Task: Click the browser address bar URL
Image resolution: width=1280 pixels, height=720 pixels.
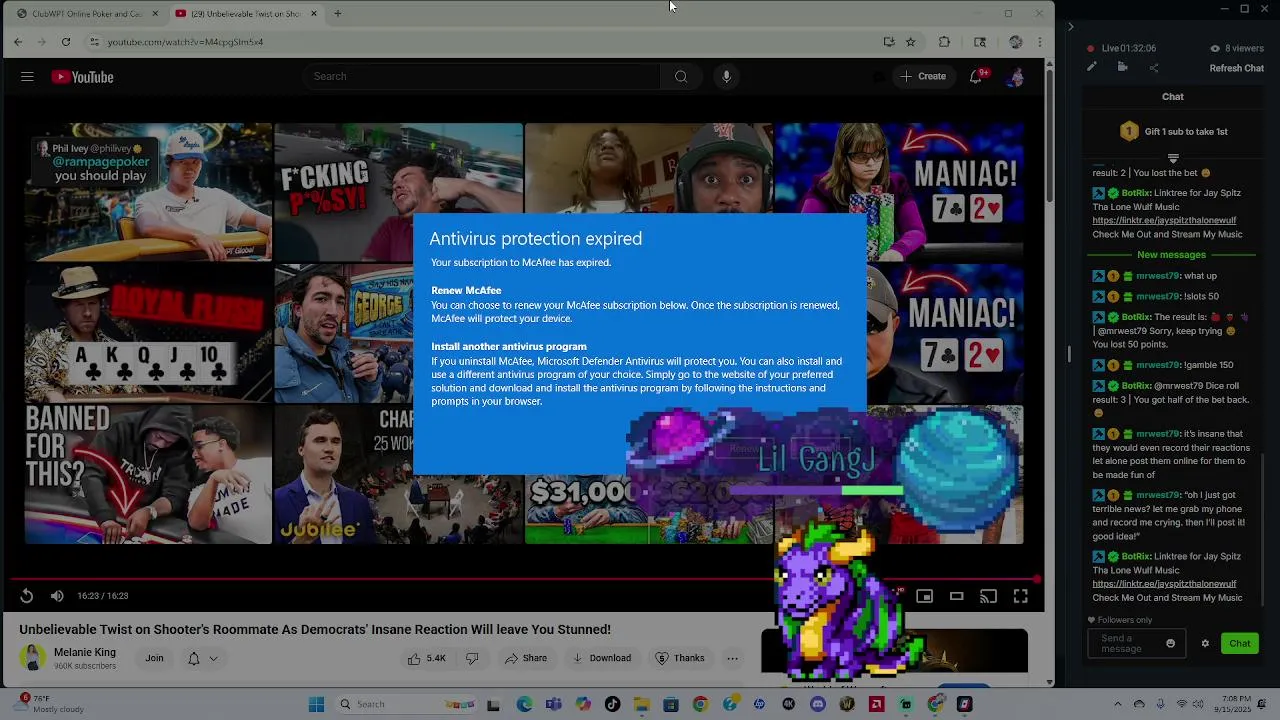Action: (x=185, y=42)
